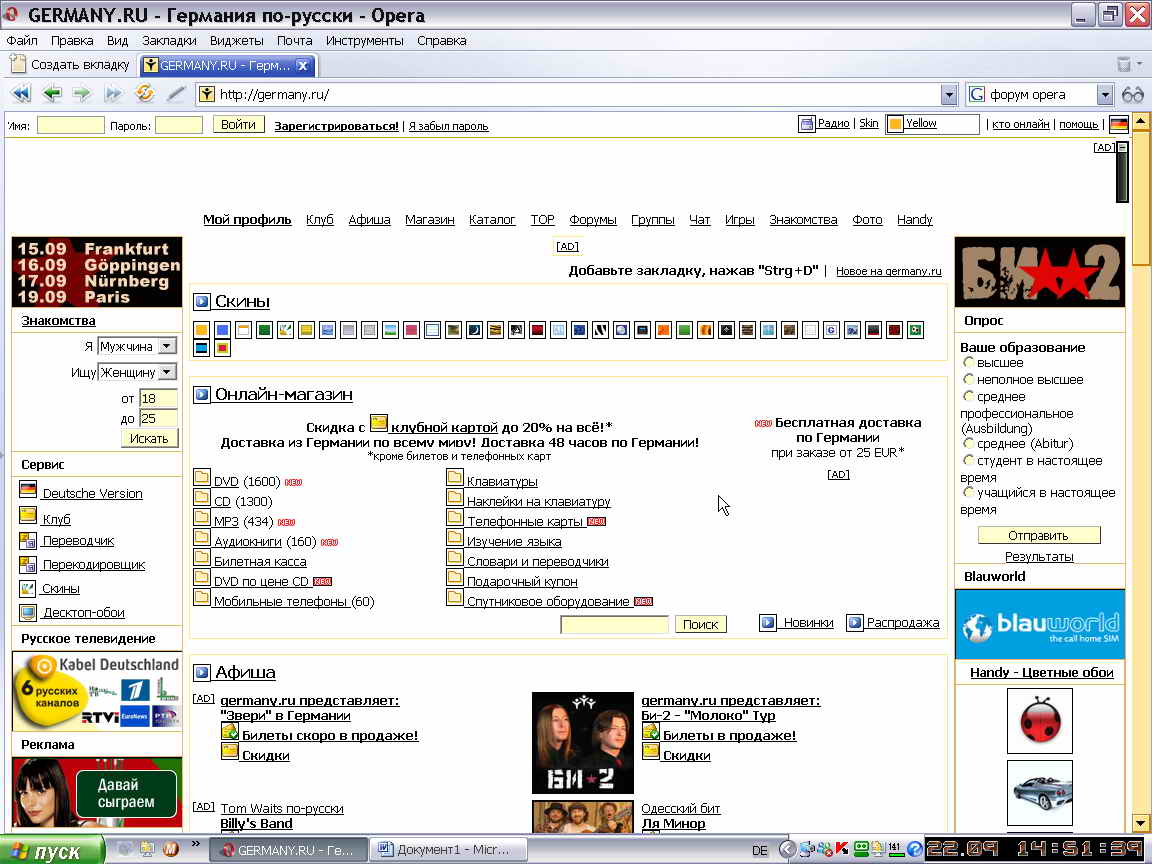Open the search engine dropdown arrow
Viewport: 1152px width, 864px height.
pos(1105,94)
